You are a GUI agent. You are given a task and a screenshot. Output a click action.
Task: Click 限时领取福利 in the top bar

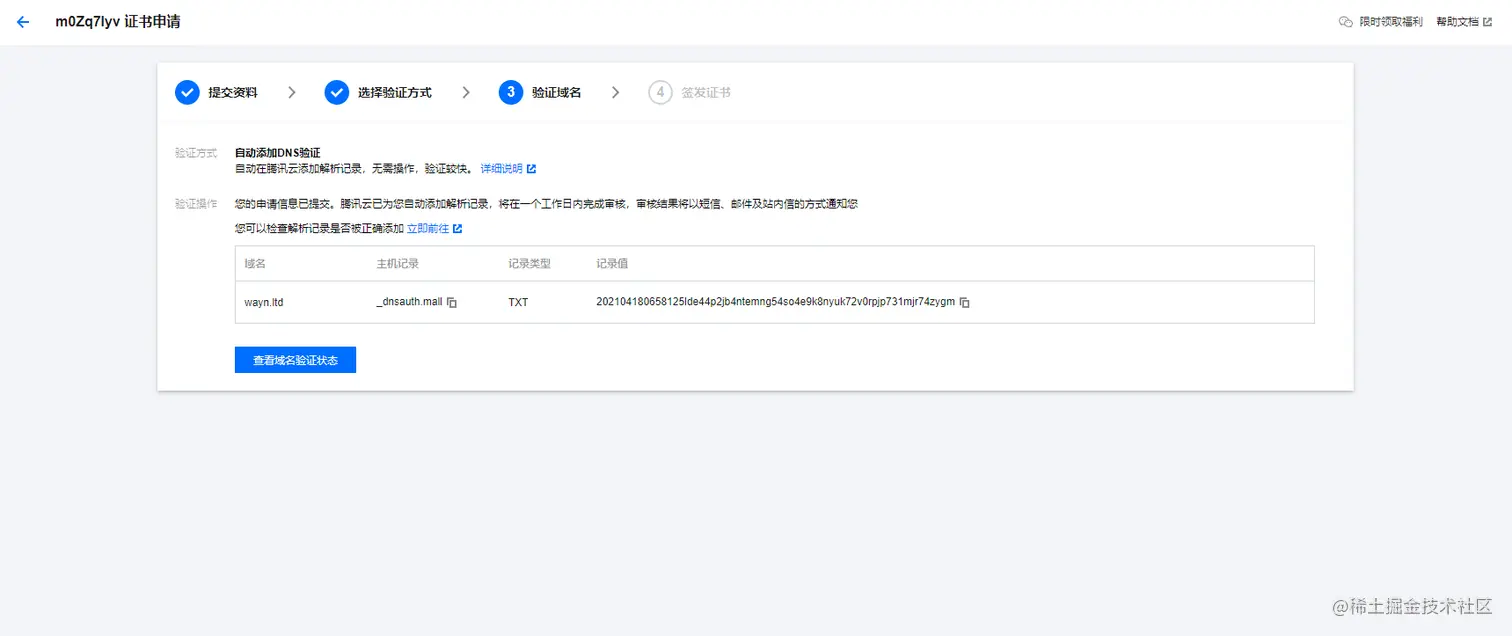click(1390, 21)
